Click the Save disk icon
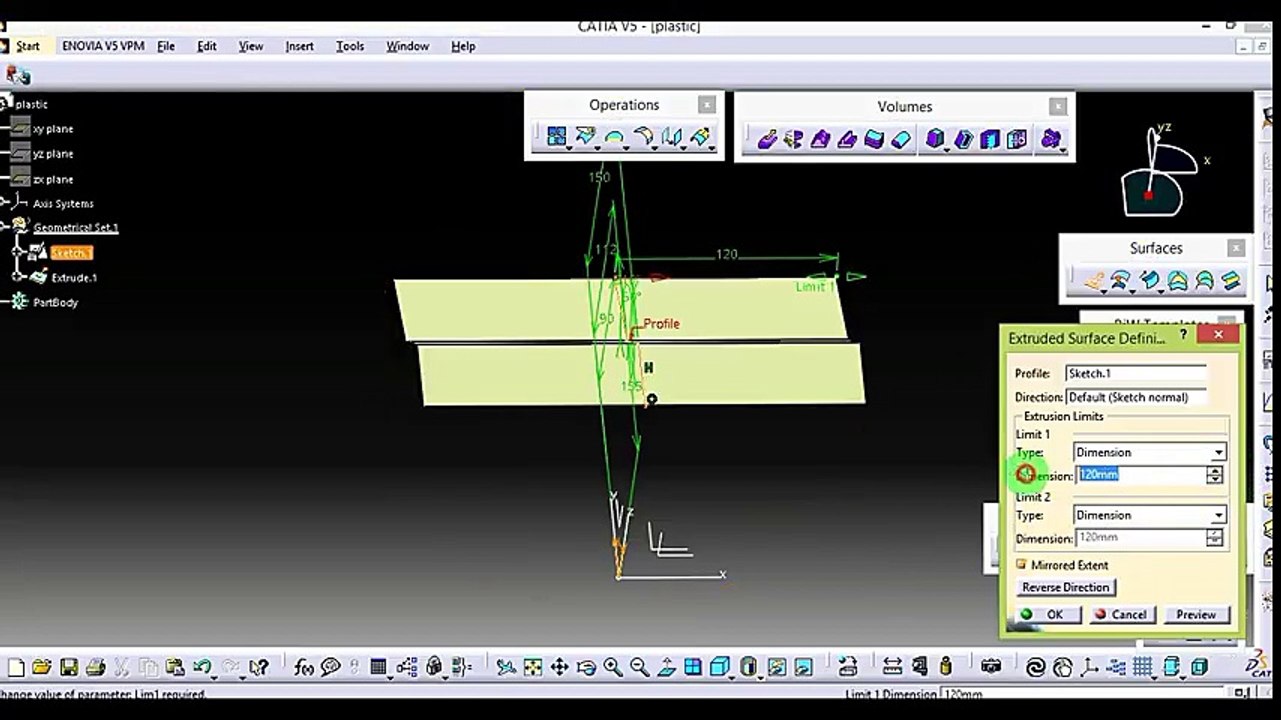1281x720 pixels. tap(68, 667)
